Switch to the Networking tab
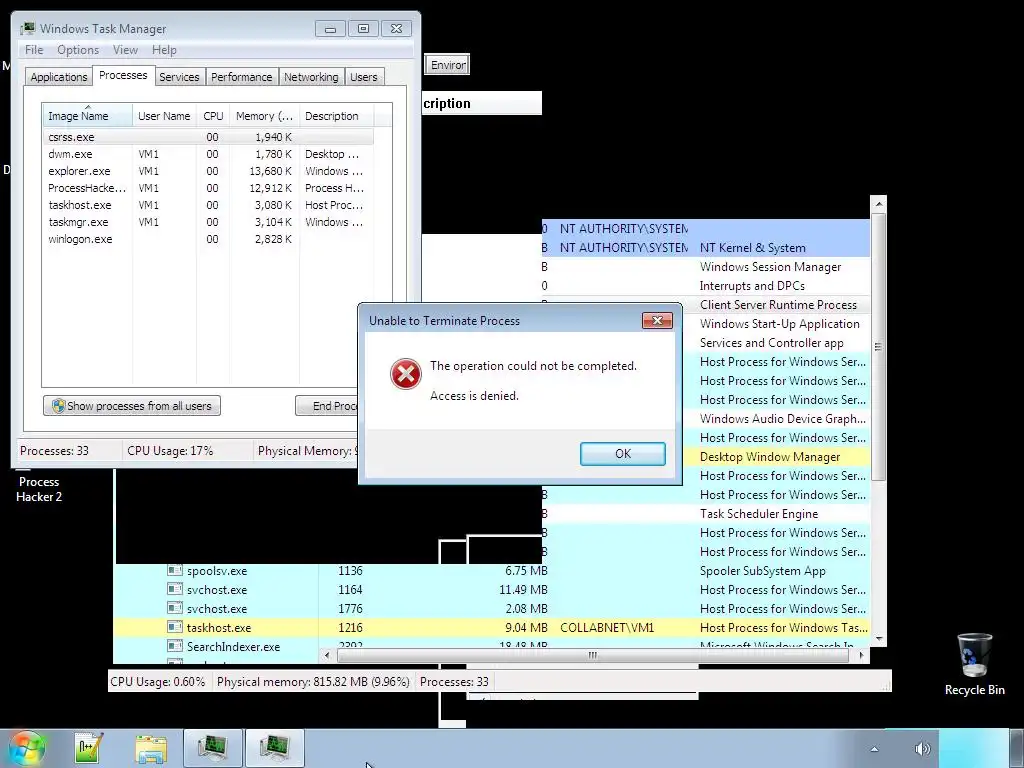Screen dimensions: 1024x768 [x=311, y=77]
